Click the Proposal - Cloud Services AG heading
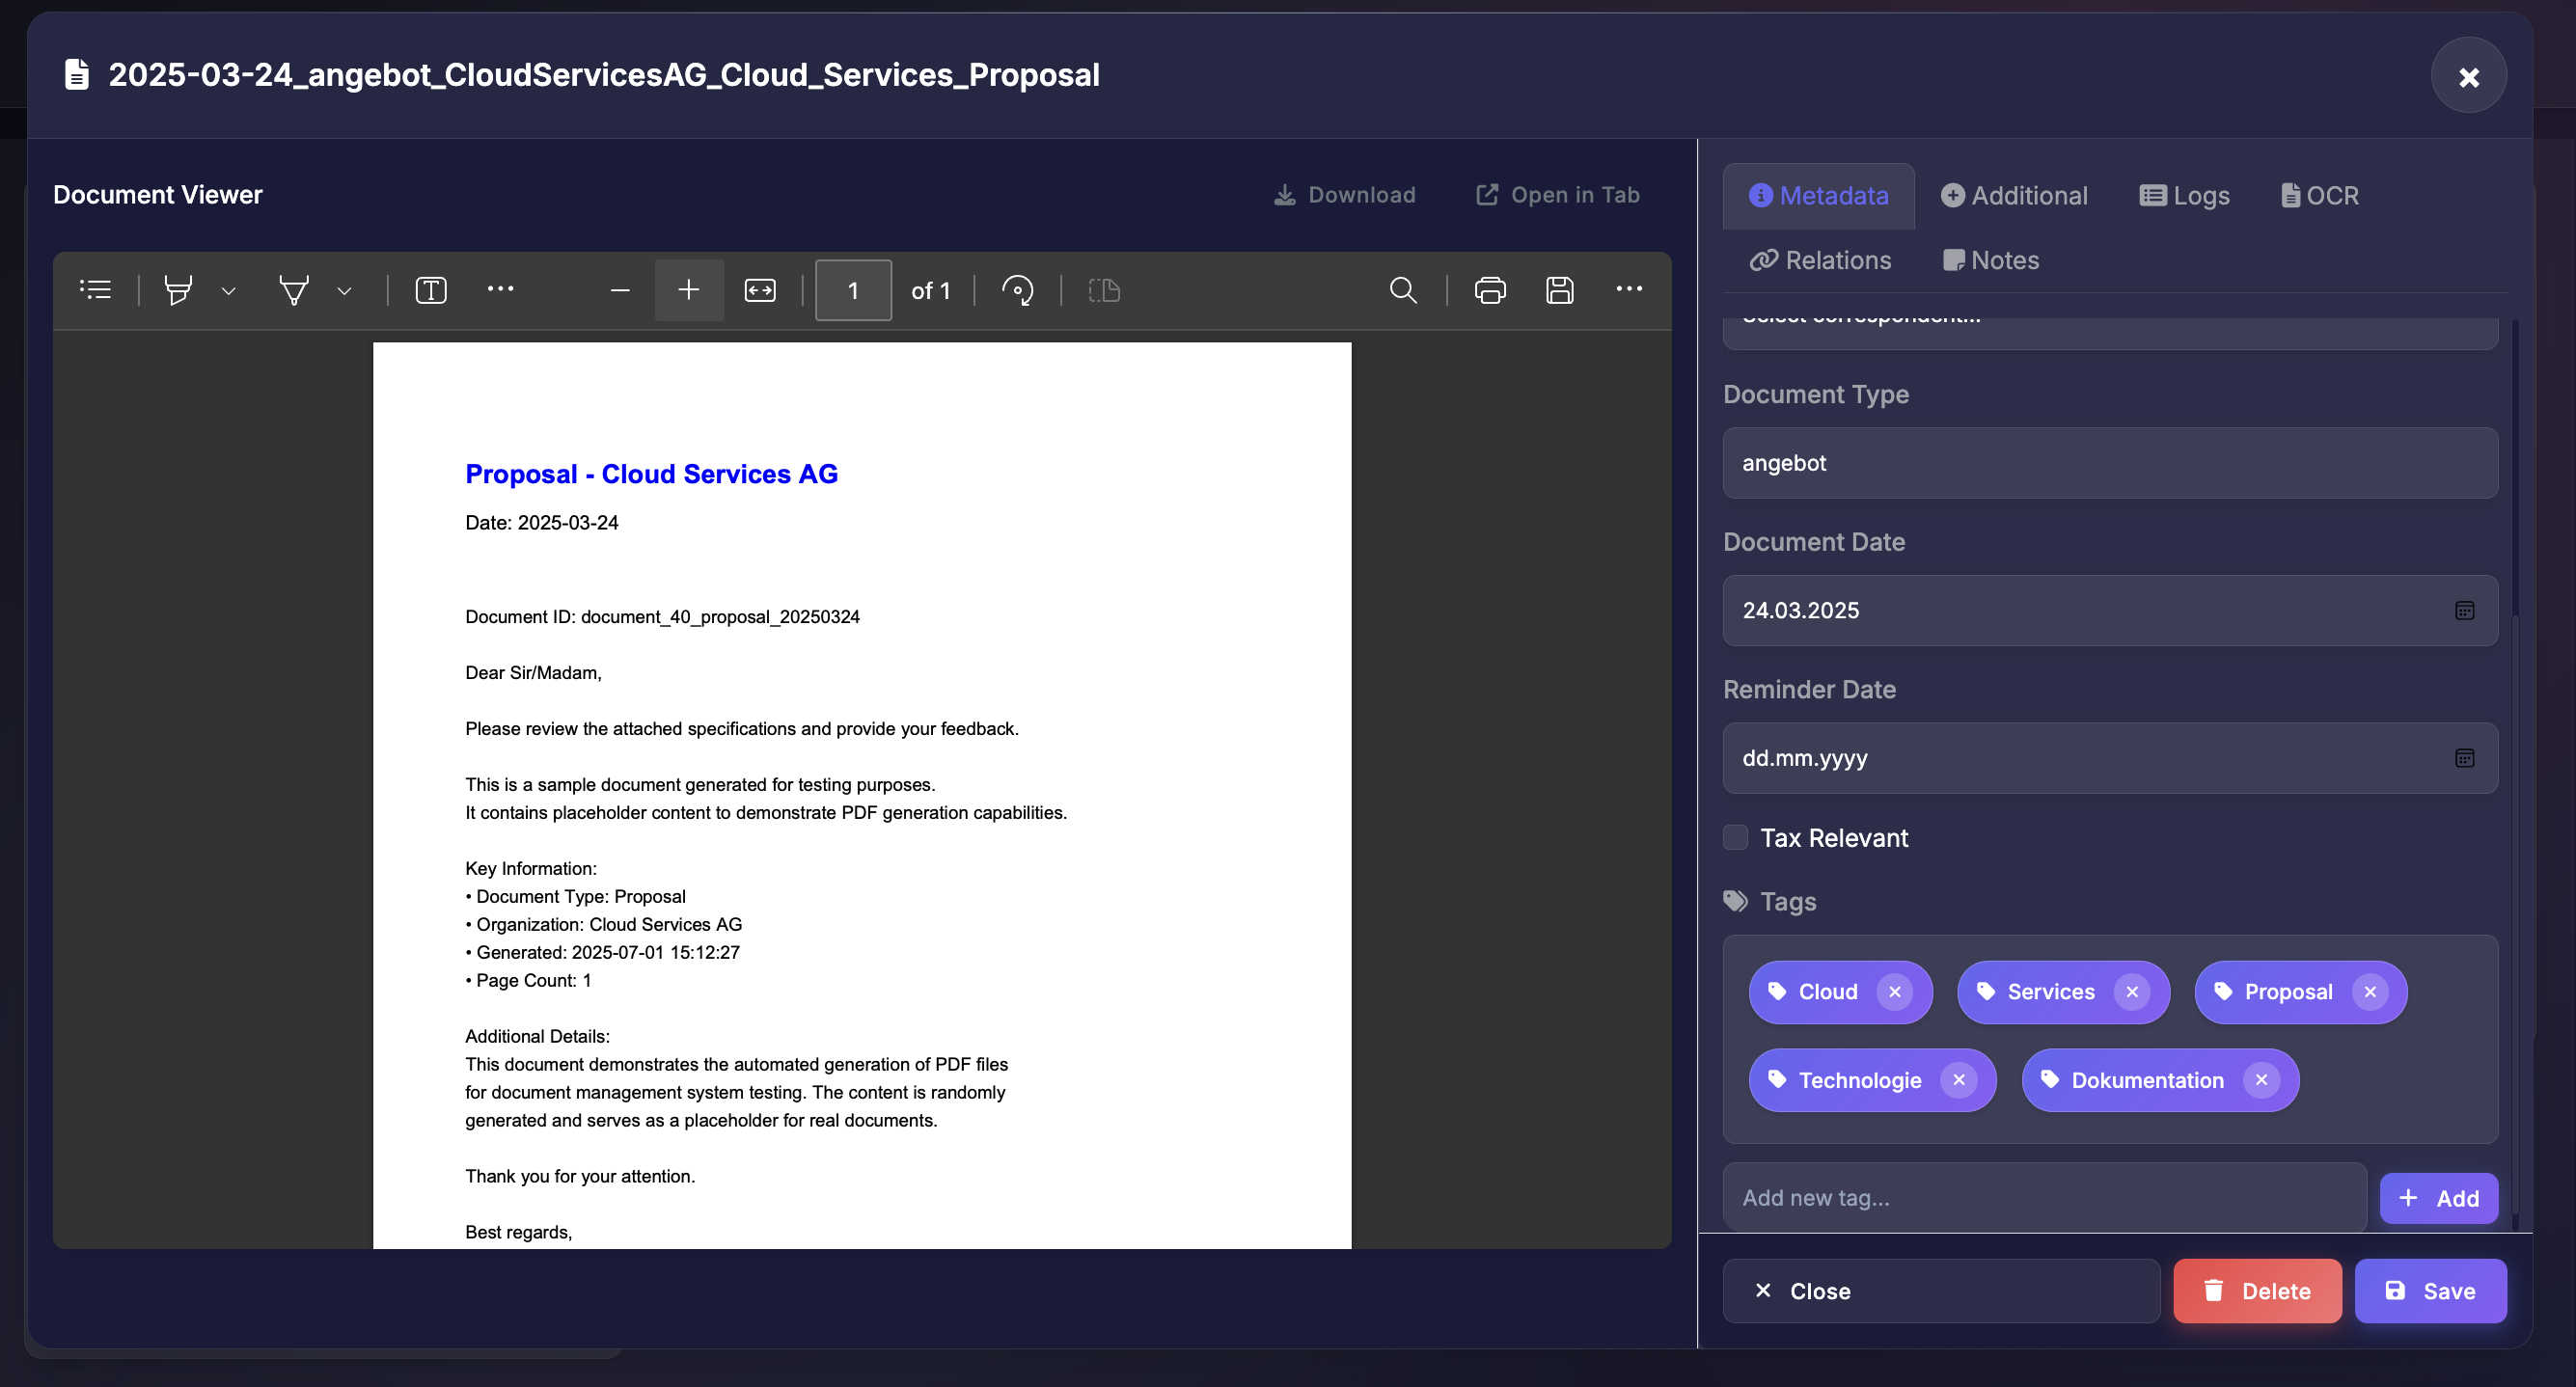 click(x=651, y=474)
